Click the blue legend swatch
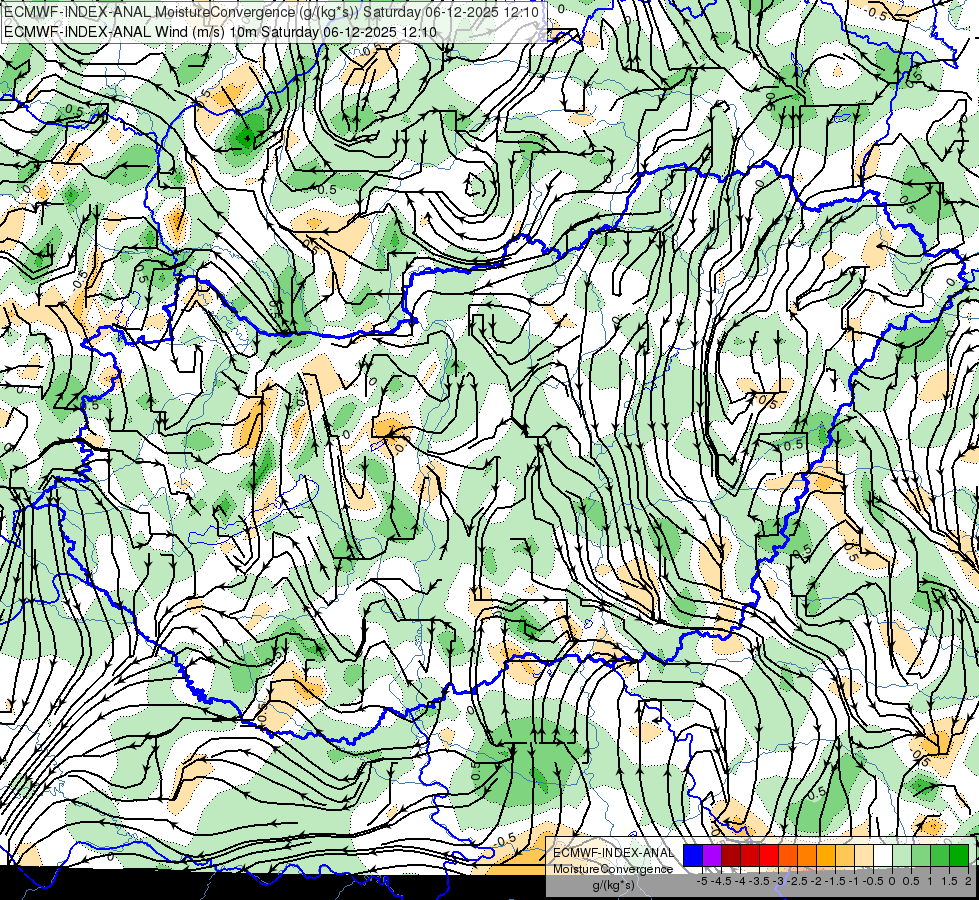The width and height of the screenshot is (979, 900). (x=693, y=855)
